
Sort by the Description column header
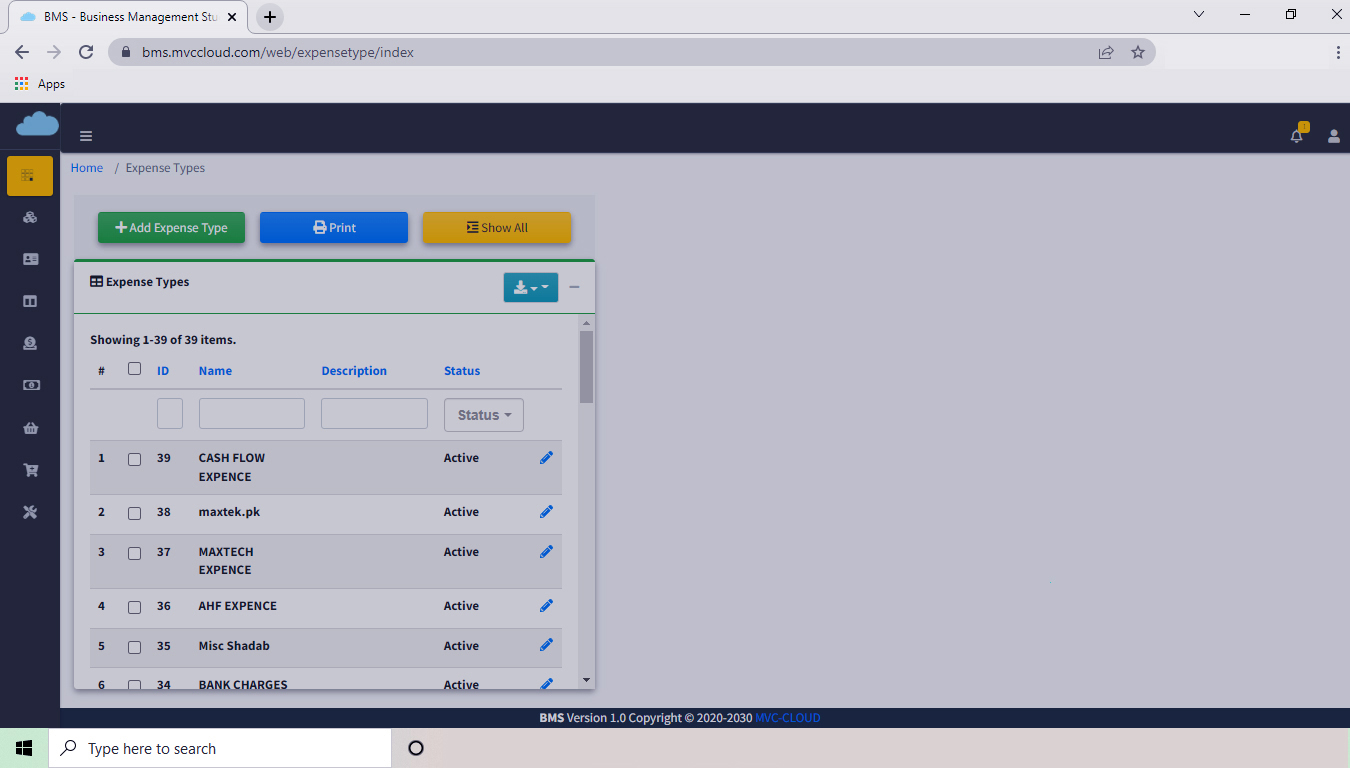pyautogui.click(x=354, y=371)
